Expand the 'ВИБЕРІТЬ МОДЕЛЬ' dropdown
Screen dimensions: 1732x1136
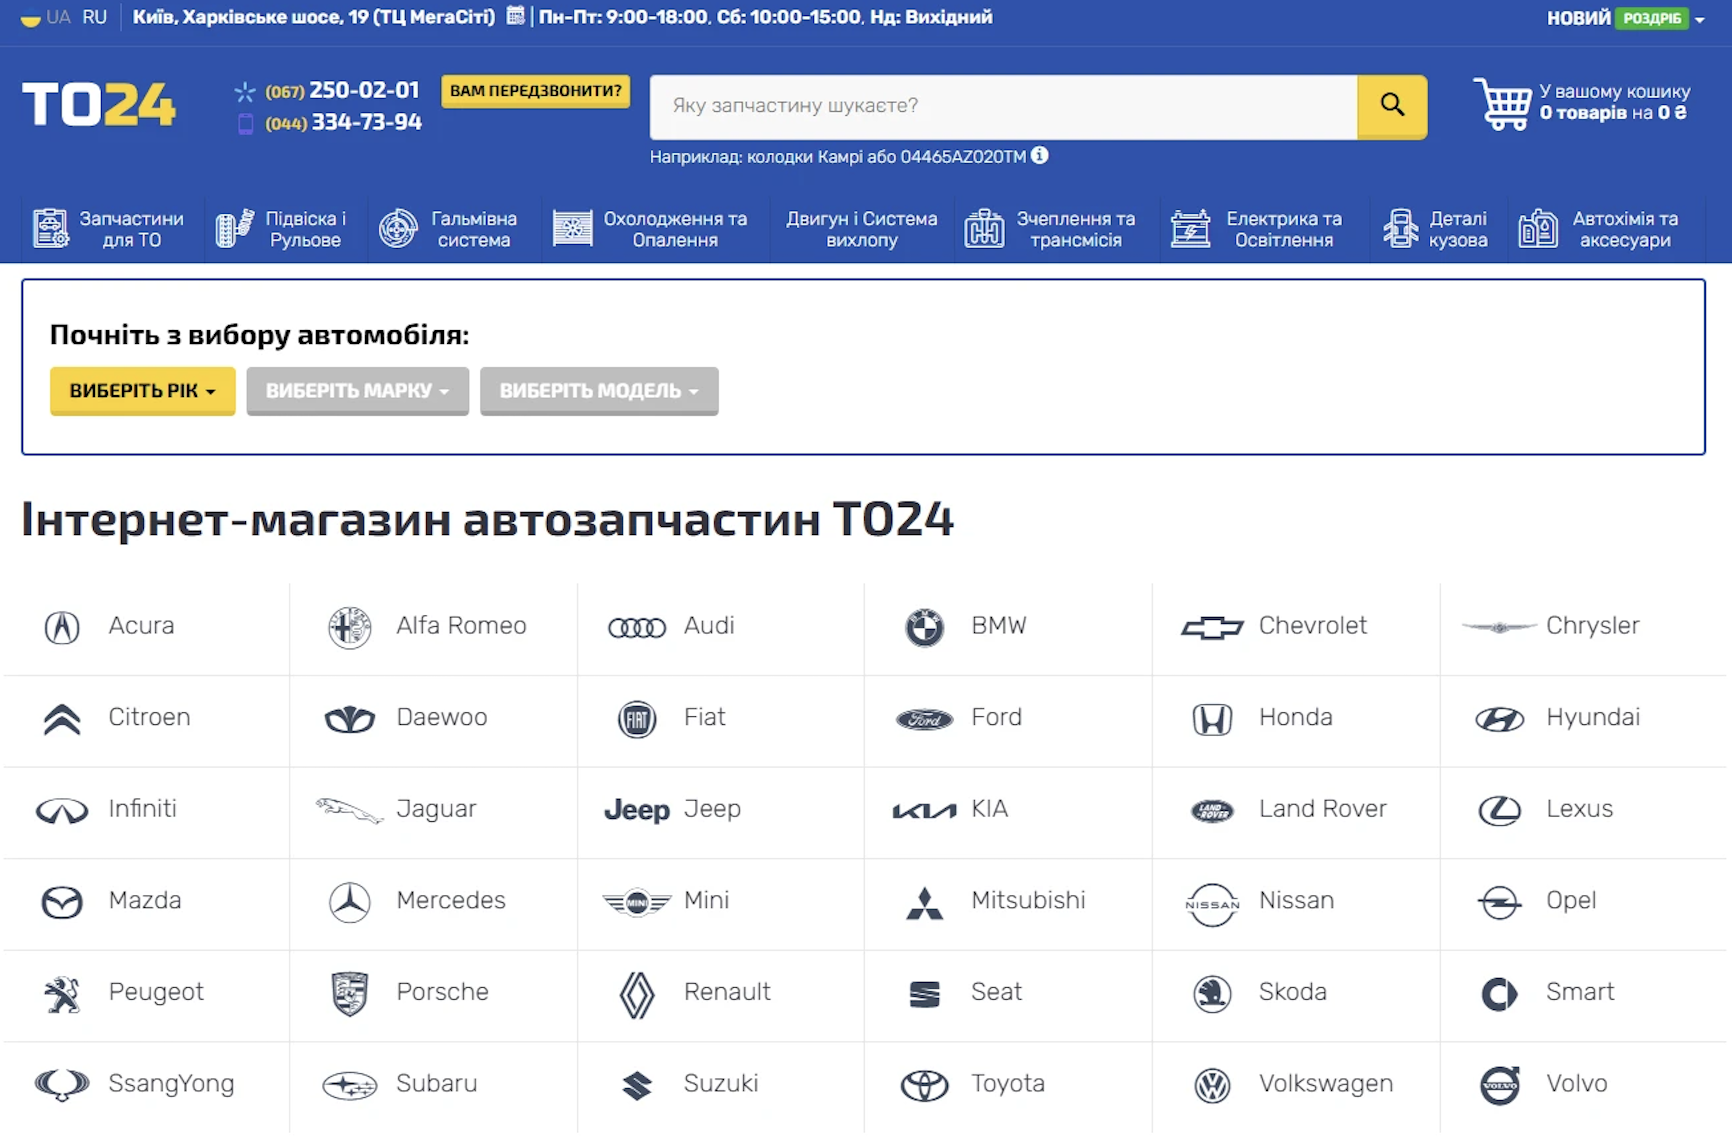click(x=598, y=391)
